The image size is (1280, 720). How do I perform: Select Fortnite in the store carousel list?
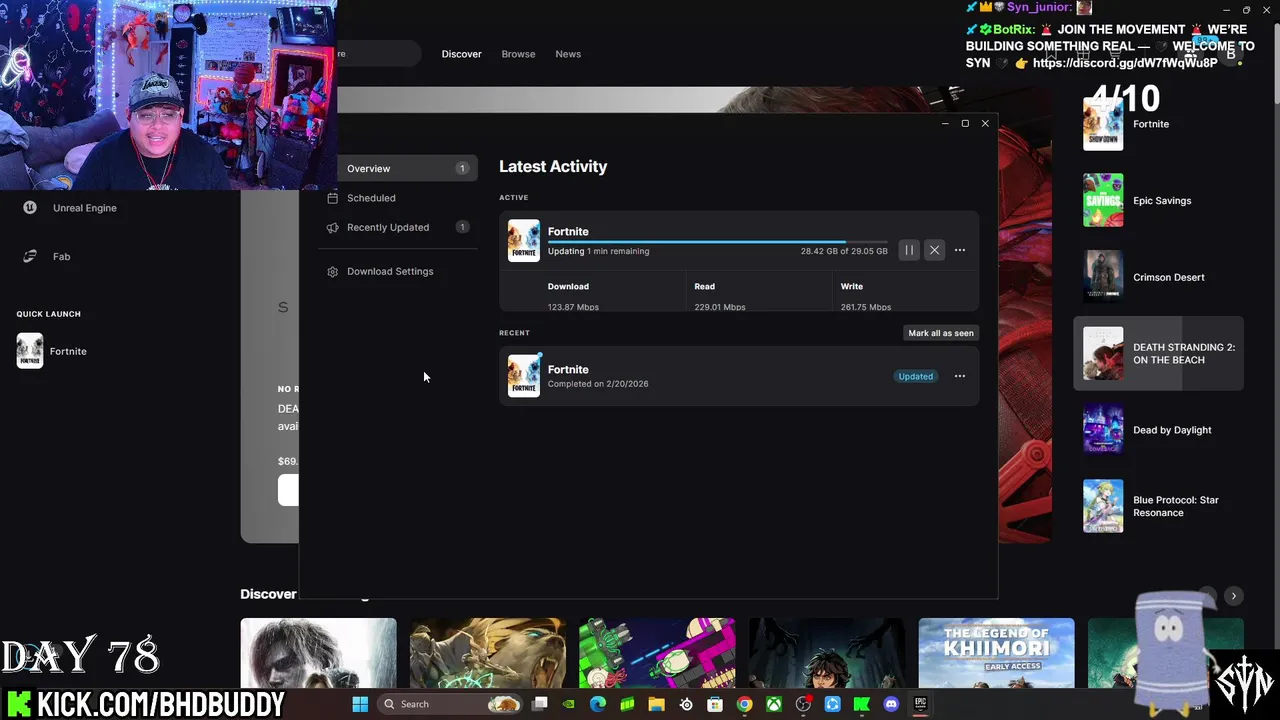(x=1158, y=124)
